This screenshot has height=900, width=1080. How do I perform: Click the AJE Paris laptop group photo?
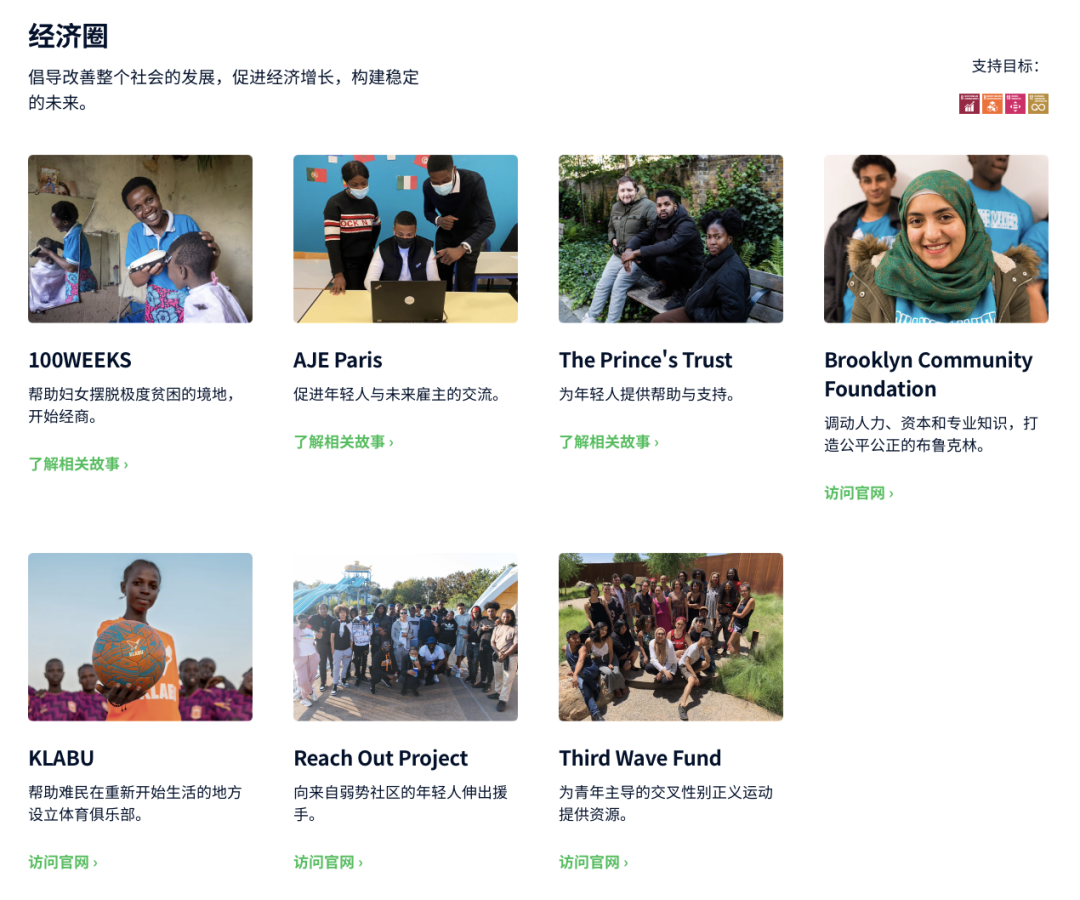coord(406,239)
